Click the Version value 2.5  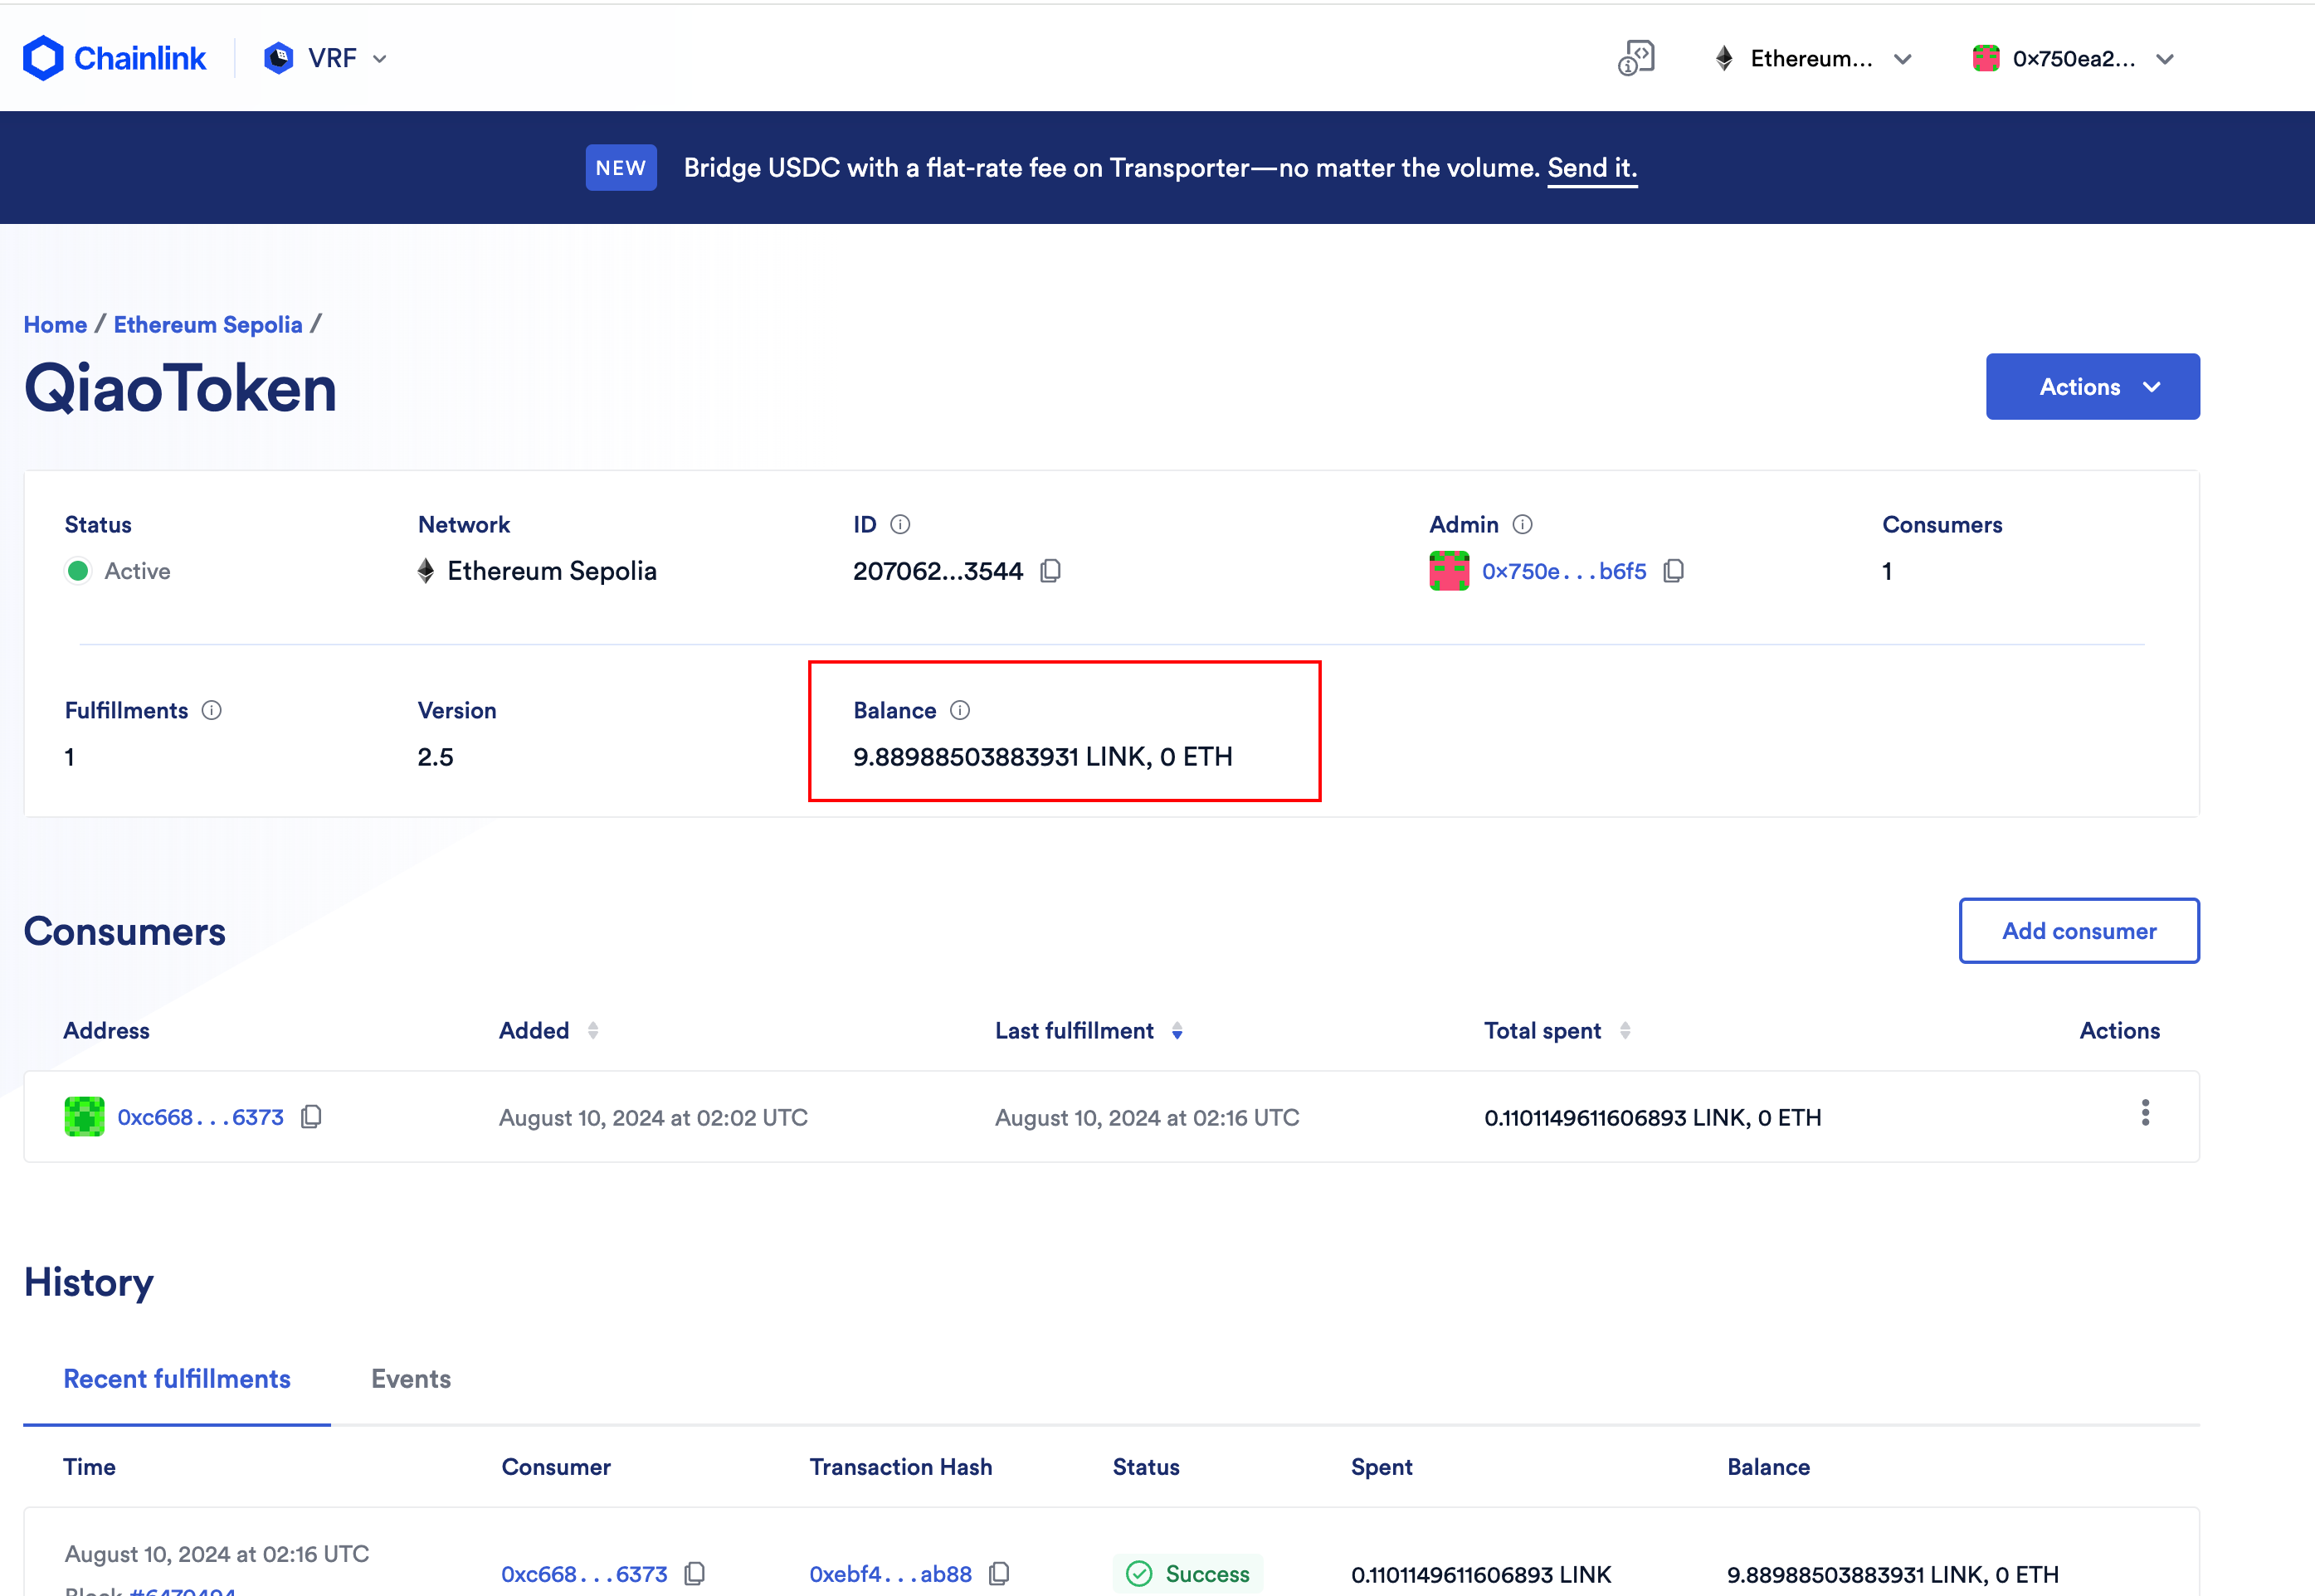435,757
